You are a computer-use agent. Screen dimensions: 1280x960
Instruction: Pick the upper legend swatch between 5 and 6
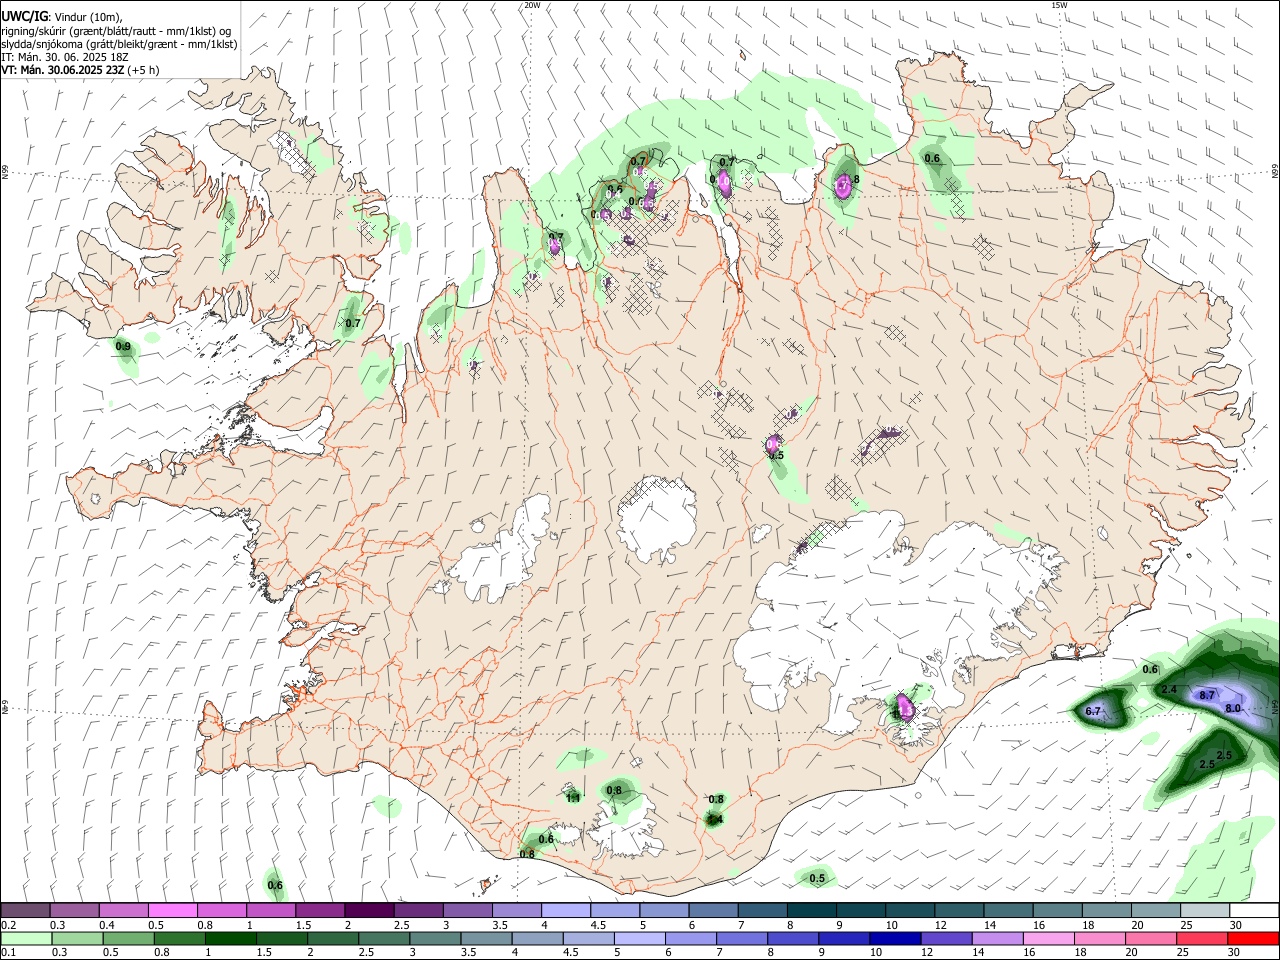coord(663,910)
